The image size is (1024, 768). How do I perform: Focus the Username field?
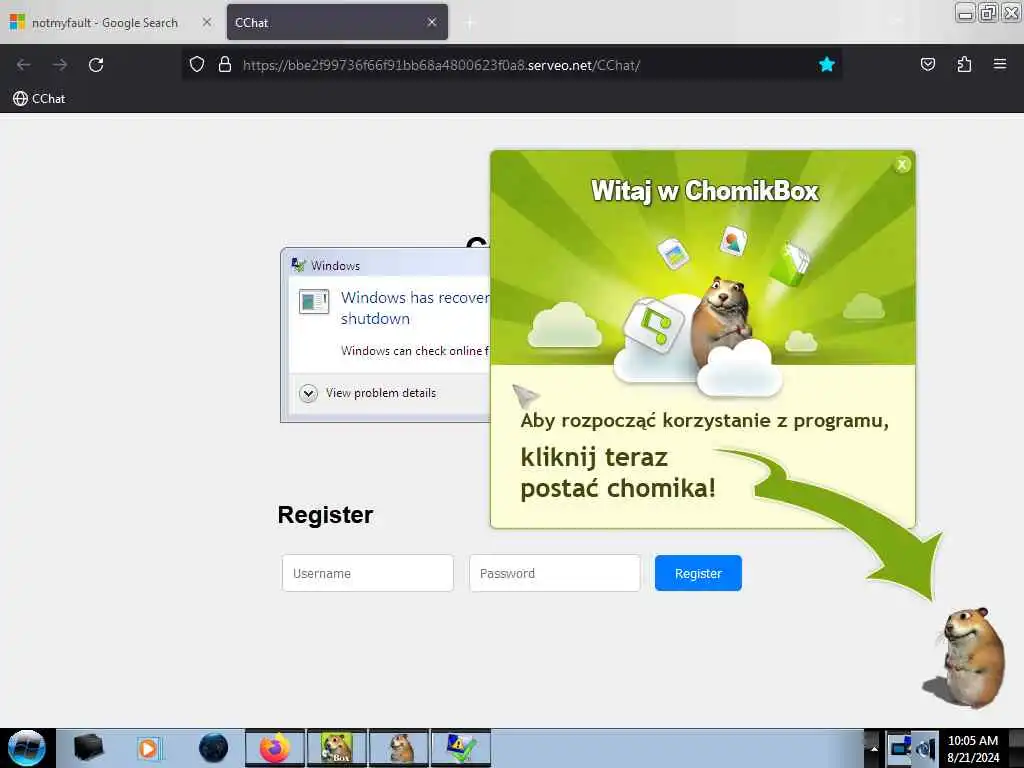[x=368, y=573]
